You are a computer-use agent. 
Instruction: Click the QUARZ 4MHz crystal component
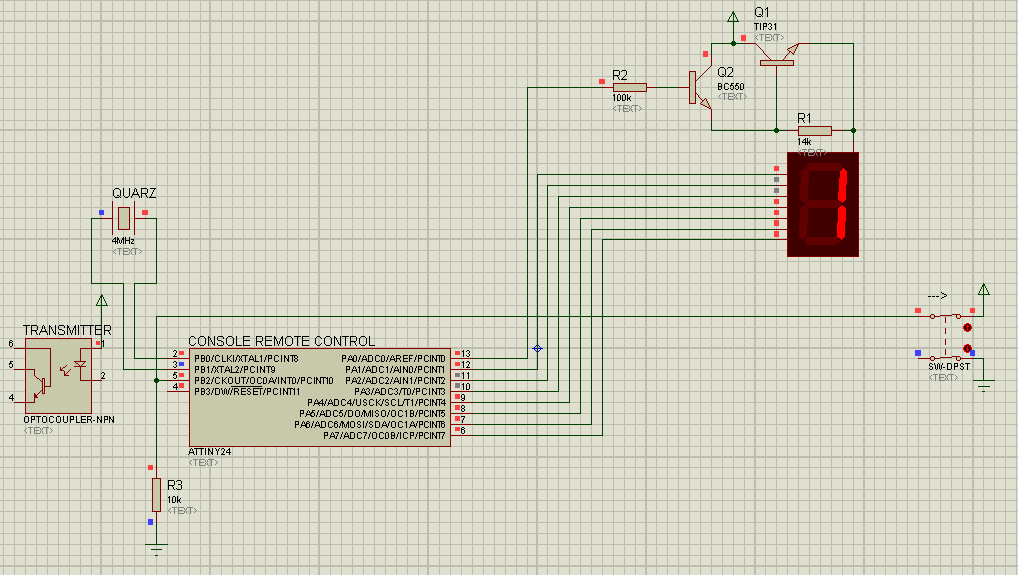point(124,216)
